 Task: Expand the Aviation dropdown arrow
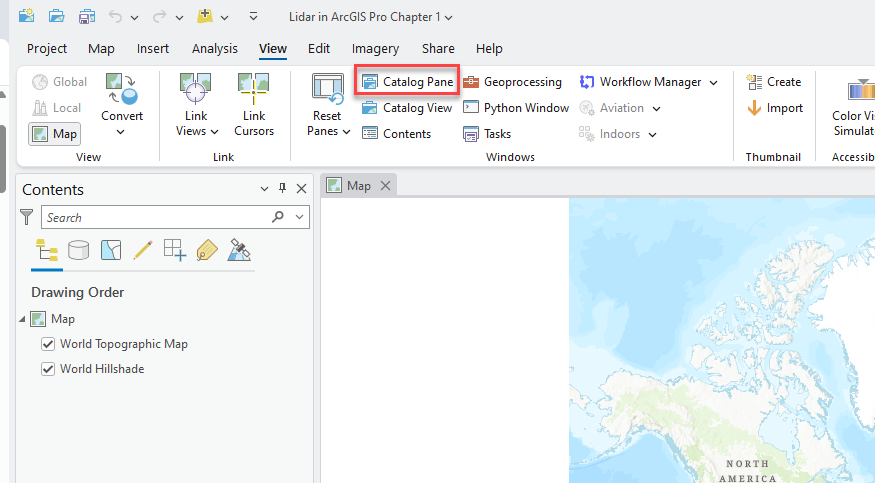coord(656,109)
